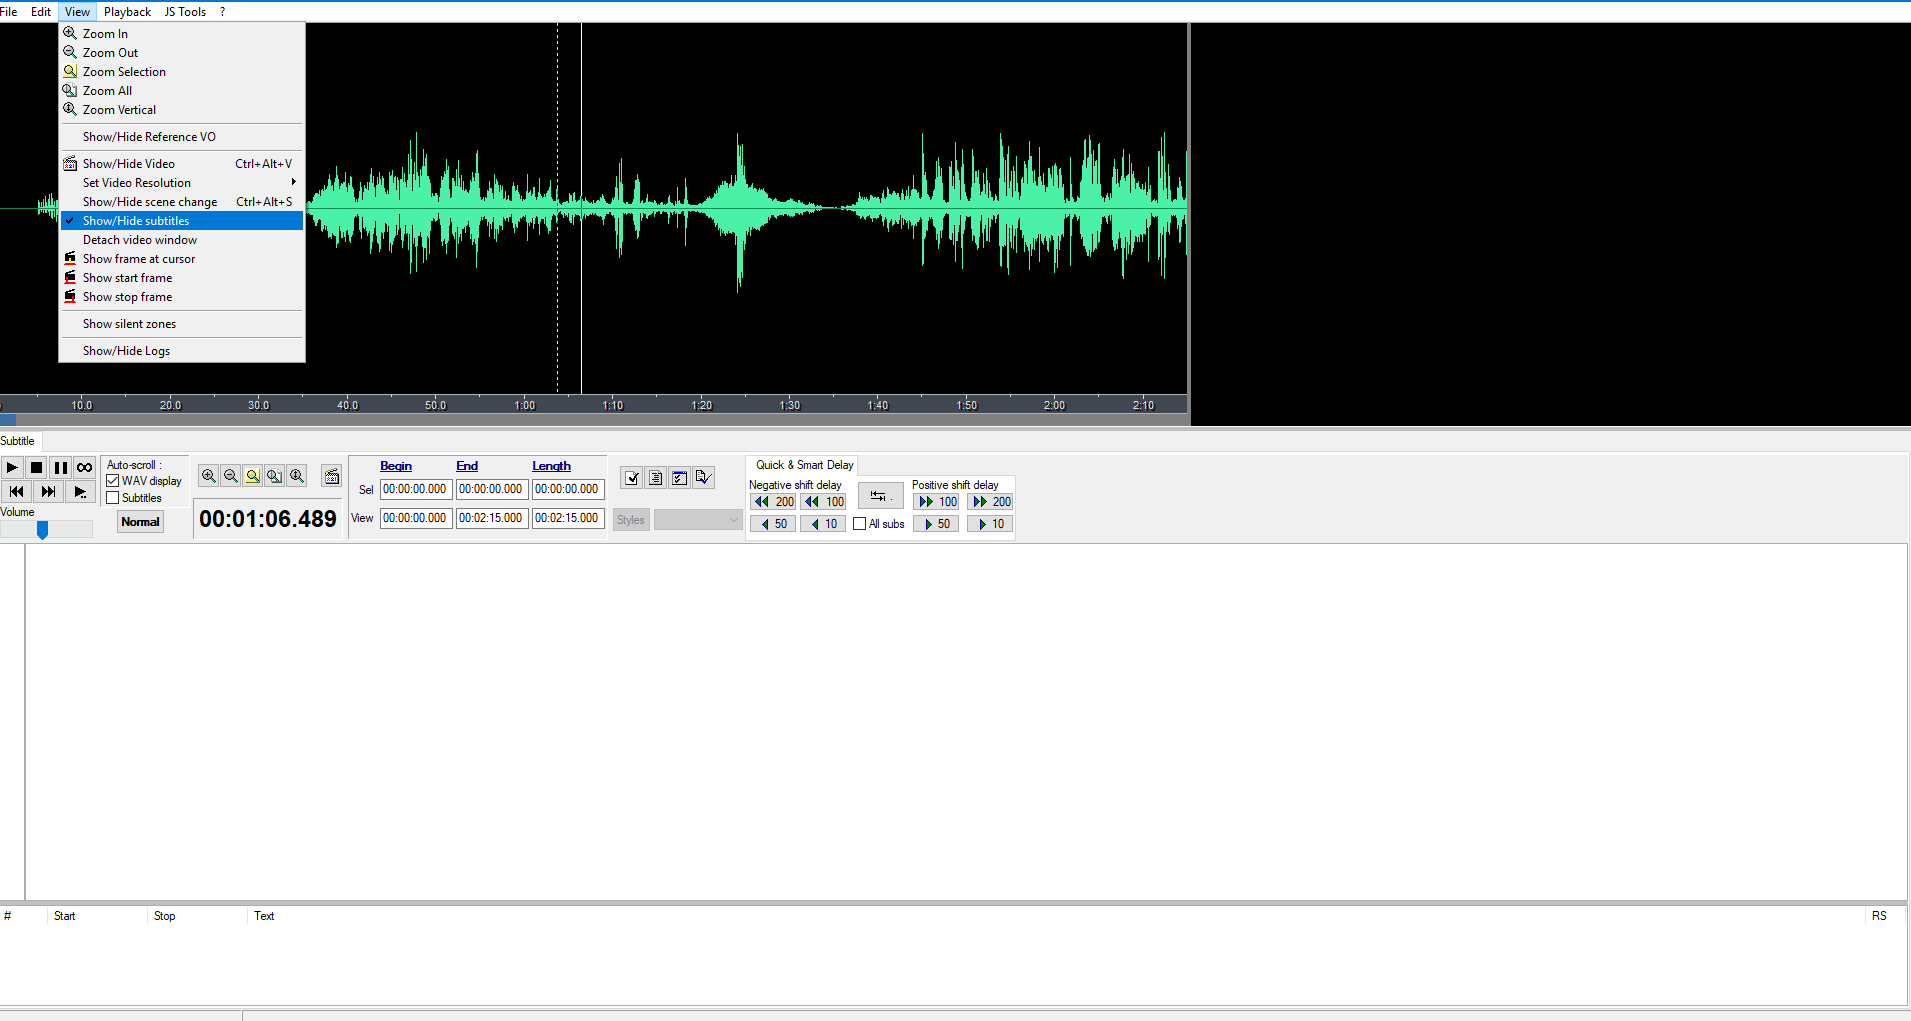The height and width of the screenshot is (1021, 1911).
Task: Click the toolbar zoom all icon
Action: click(x=275, y=476)
